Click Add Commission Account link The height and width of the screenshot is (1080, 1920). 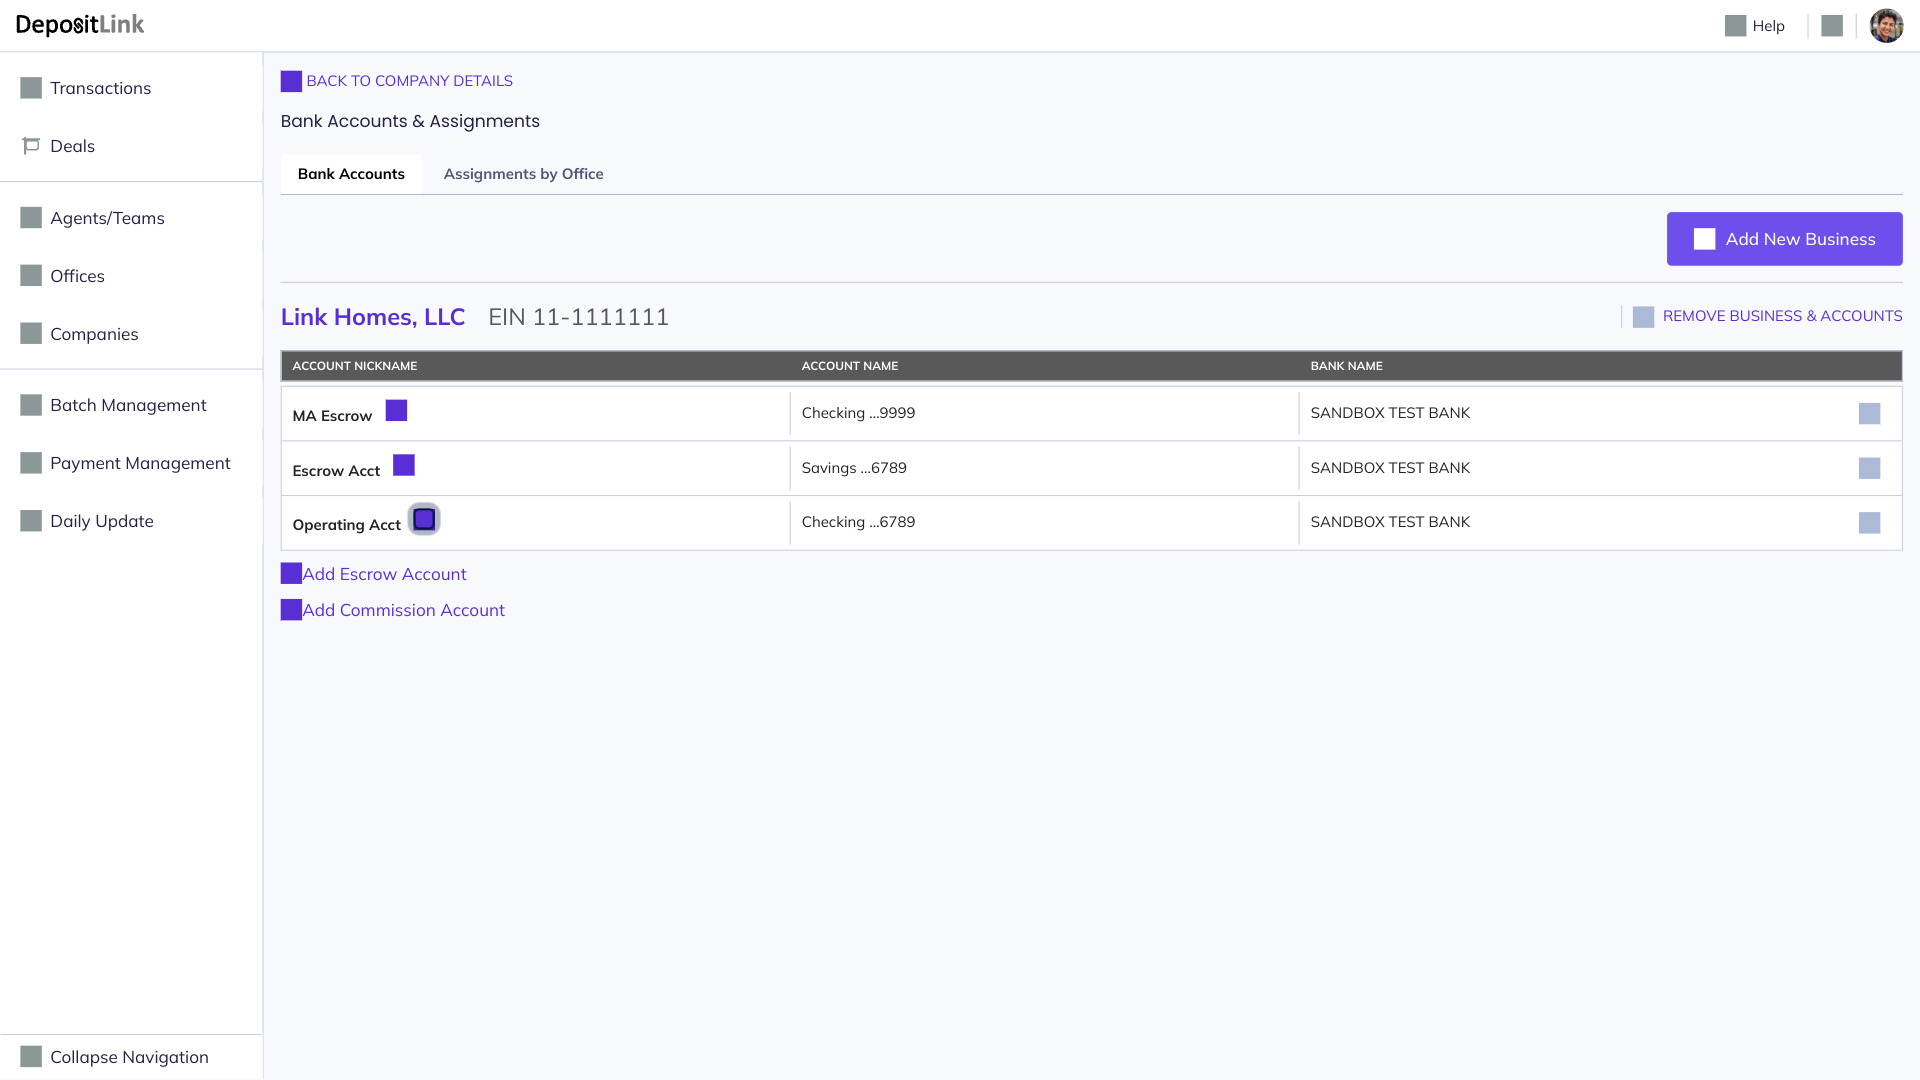(403, 610)
